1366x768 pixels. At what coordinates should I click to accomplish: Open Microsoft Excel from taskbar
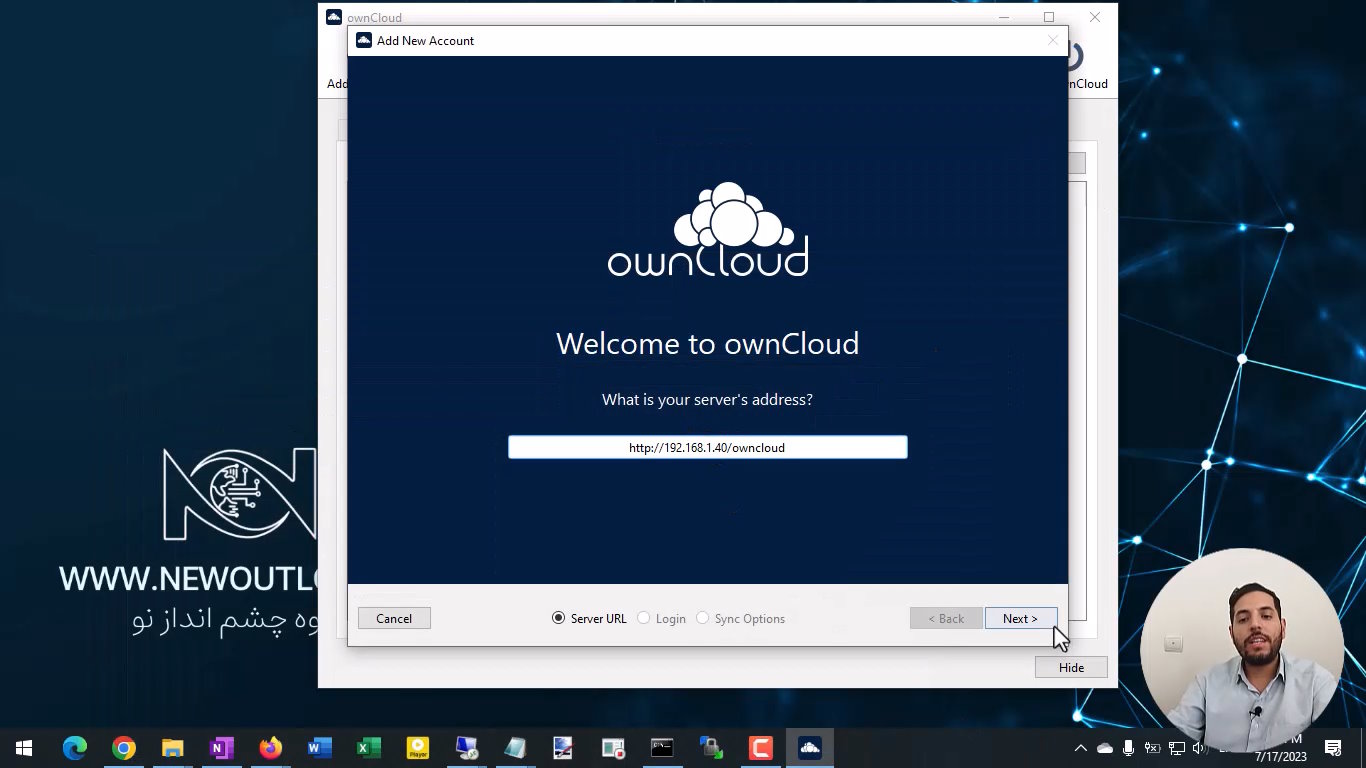pyautogui.click(x=368, y=747)
